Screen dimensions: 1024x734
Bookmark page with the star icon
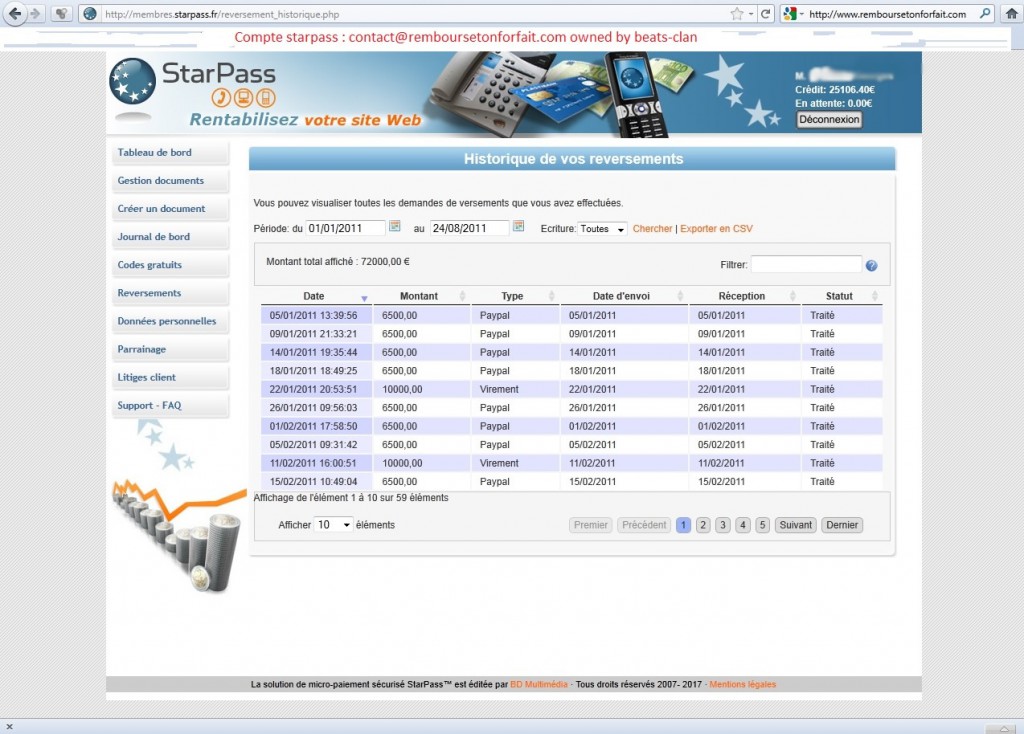pos(737,14)
